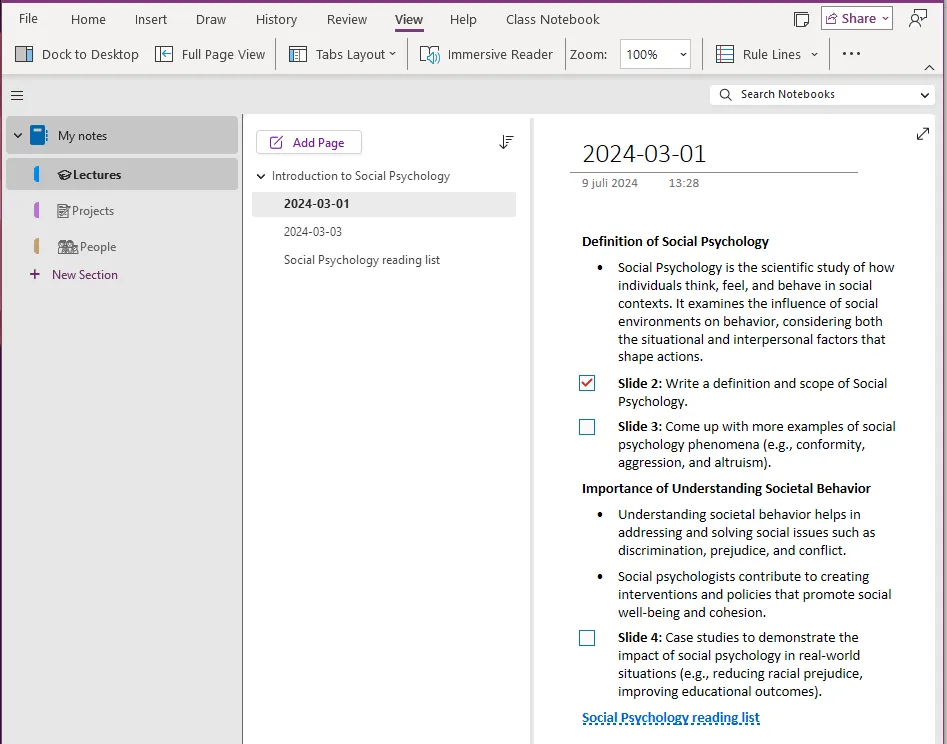Image resolution: width=947 pixels, height=744 pixels.
Task: Collapse the My notes notebook
Action: (x=18, y=136)
